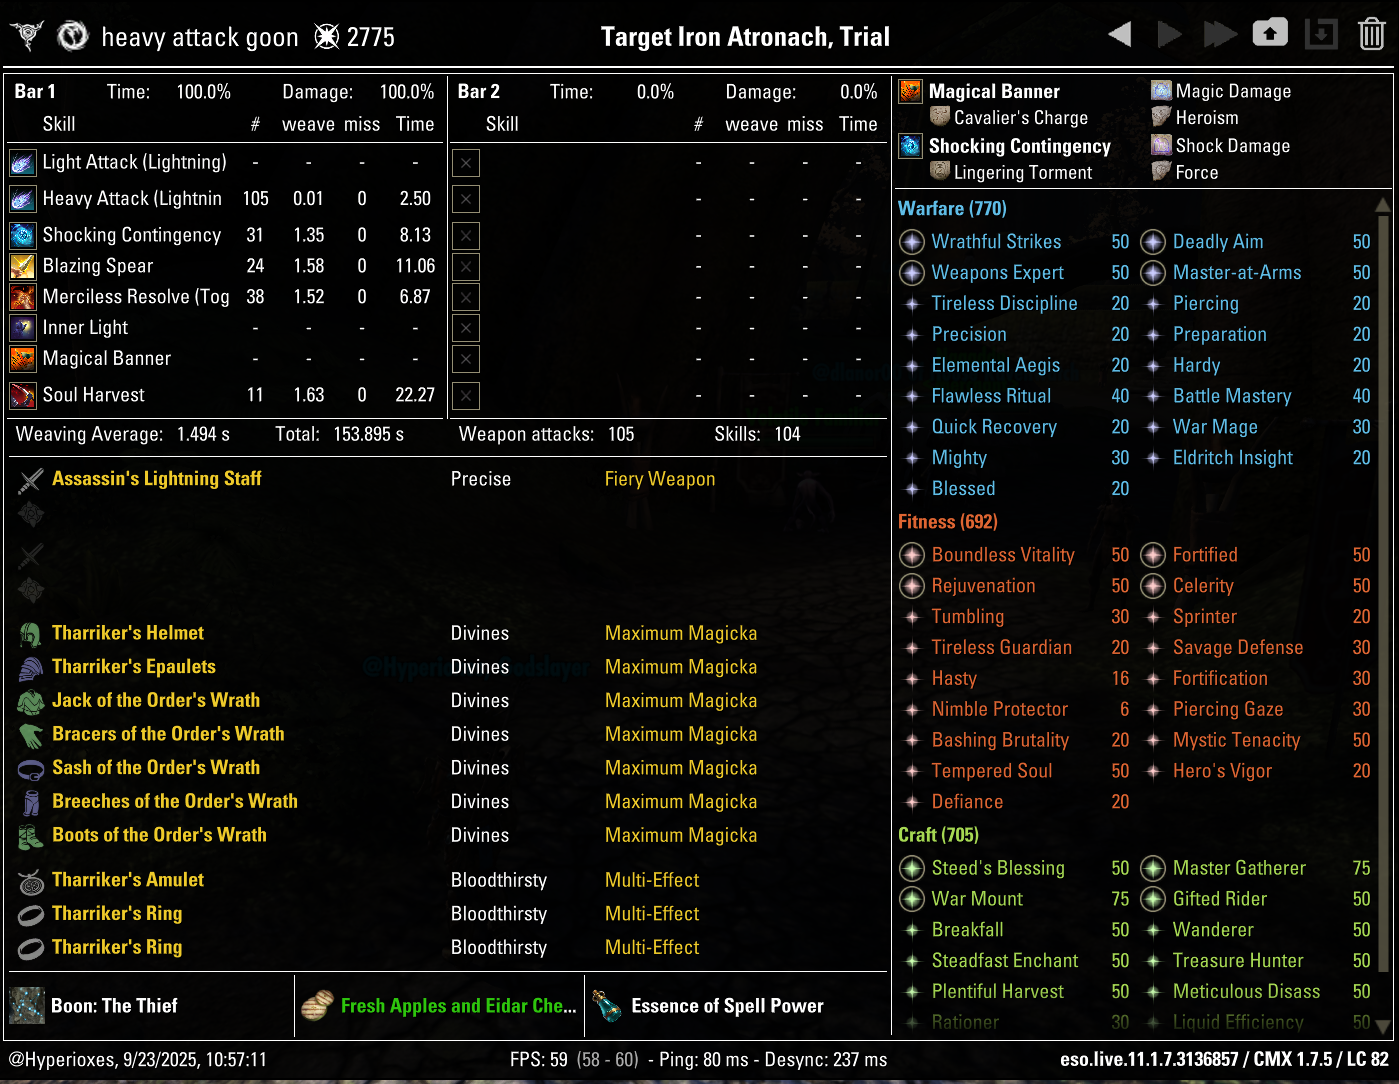Click the Blazing Spear skill icon
1399x1084 pixels.
[22, 266]
